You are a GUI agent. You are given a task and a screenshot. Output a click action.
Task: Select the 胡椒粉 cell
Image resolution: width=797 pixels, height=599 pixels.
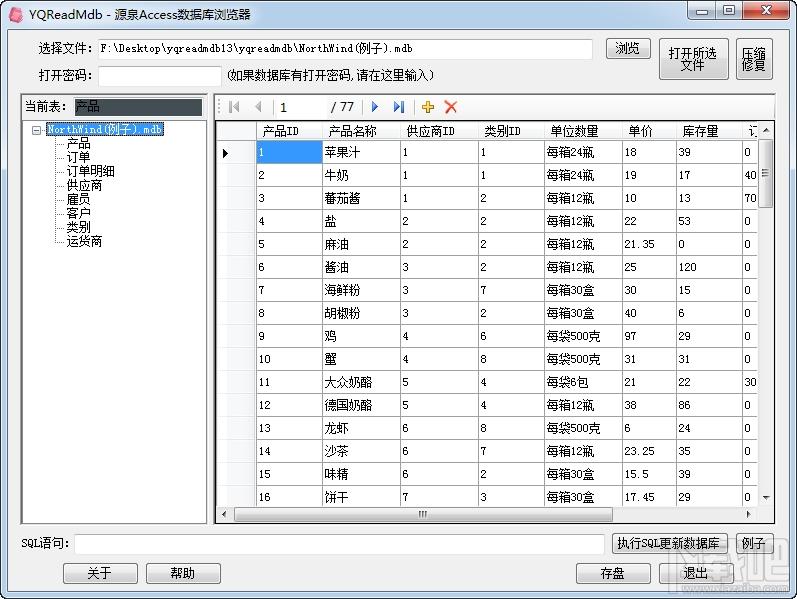pos(361,313)
